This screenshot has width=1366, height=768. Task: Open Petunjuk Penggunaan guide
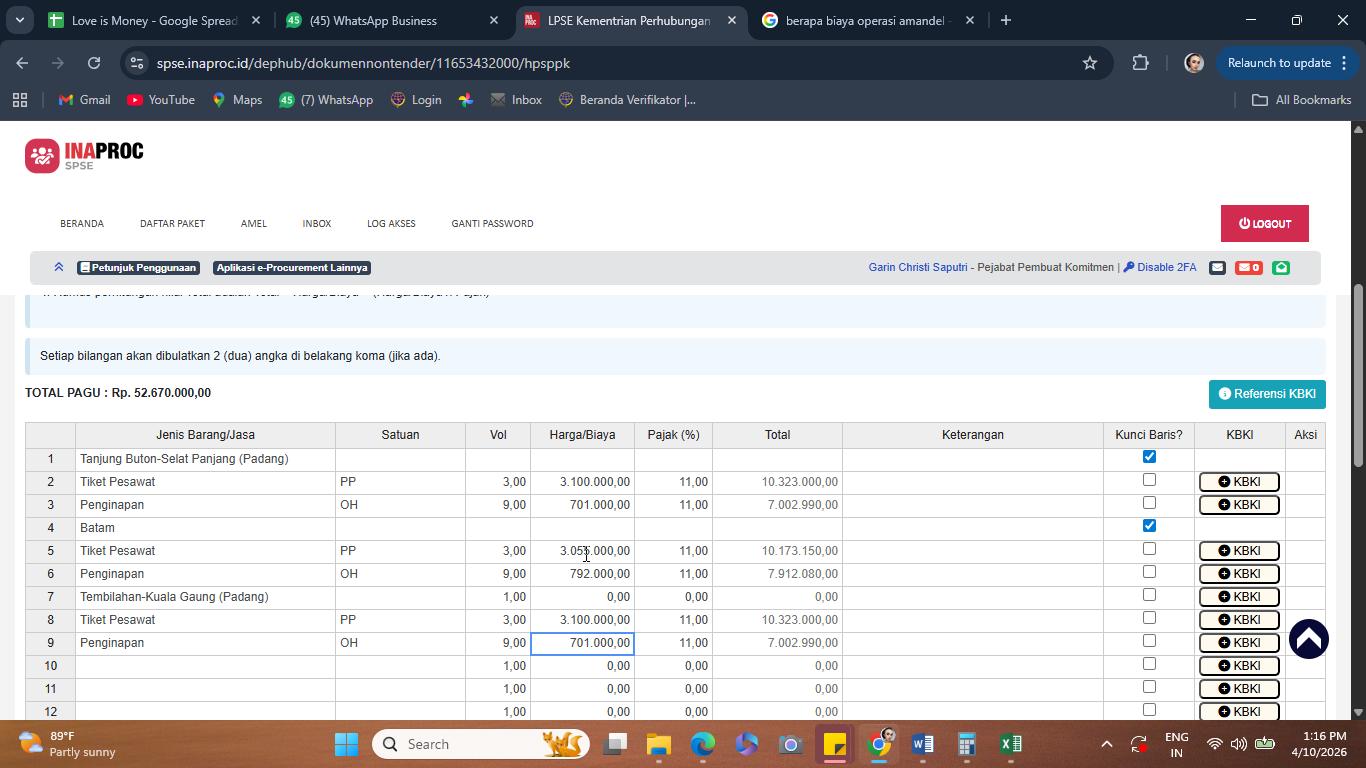coord(138,268)
